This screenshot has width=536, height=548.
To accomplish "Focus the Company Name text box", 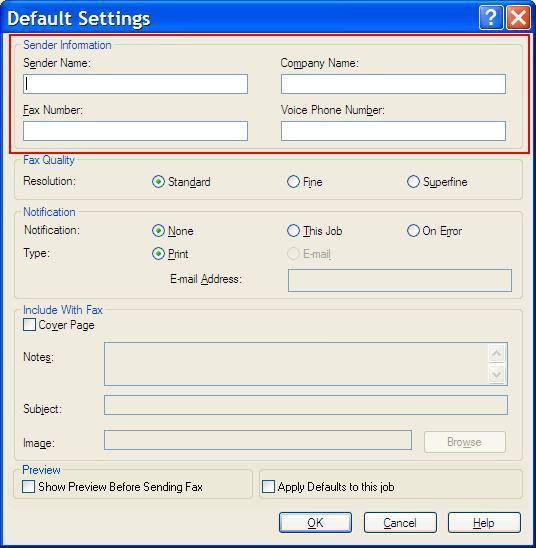I will point(393,84).
